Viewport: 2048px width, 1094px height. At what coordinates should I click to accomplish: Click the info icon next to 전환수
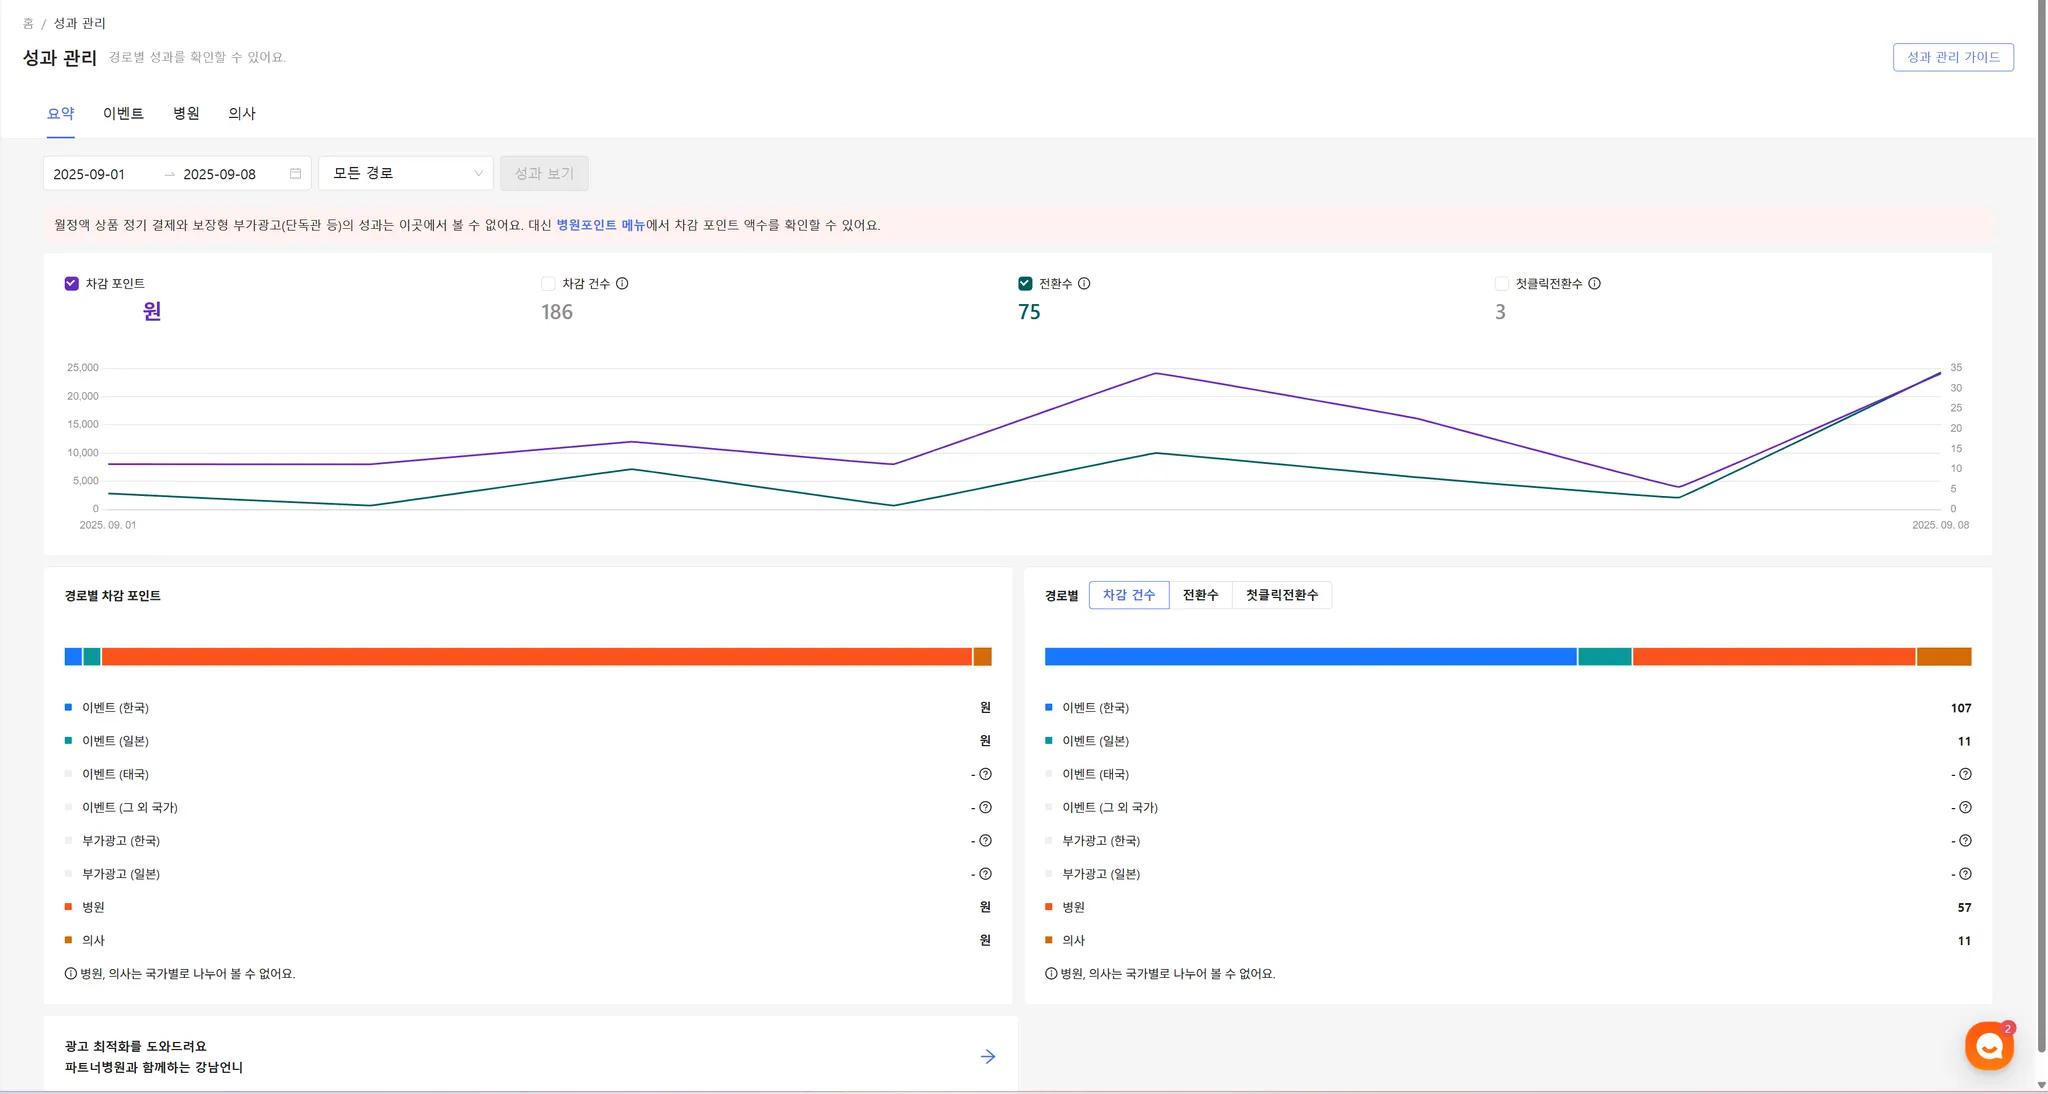1084,284
